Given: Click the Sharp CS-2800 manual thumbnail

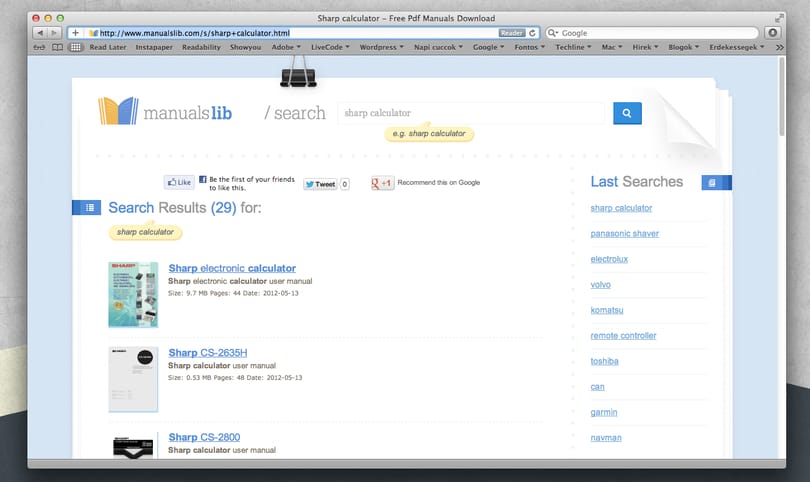Looking at the screenshot, I should [x=133, y=445].
